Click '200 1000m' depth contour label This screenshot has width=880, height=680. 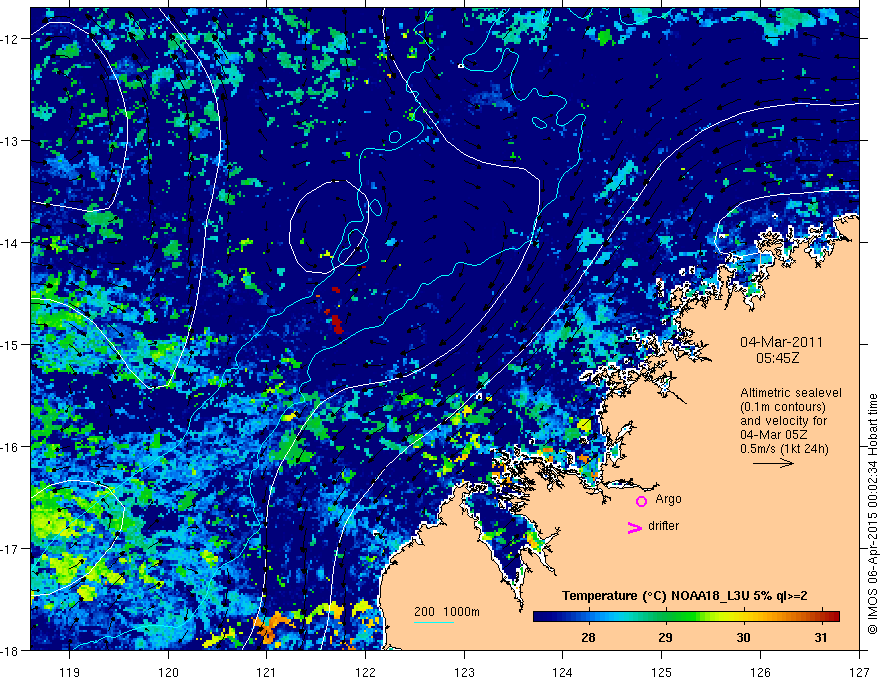[447, 612]
